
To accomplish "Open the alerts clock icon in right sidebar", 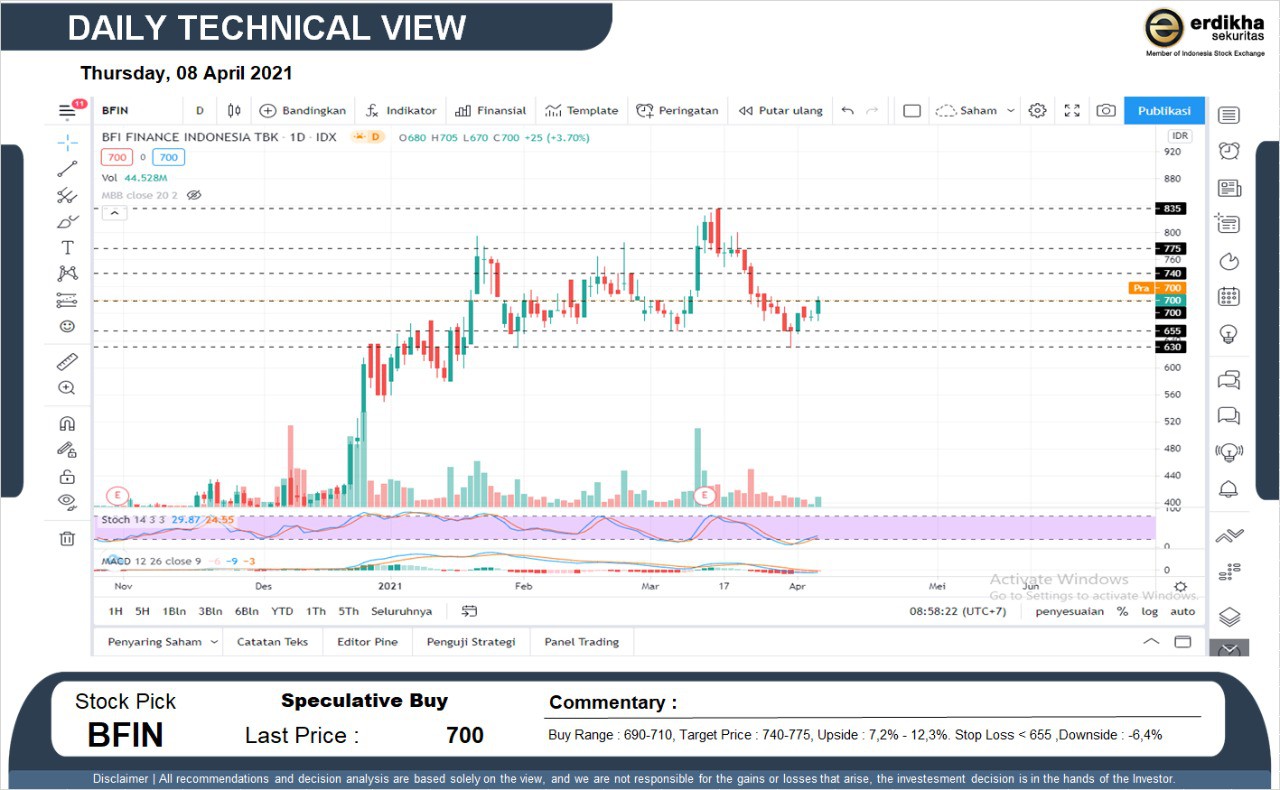I will tap(1229, 151).
